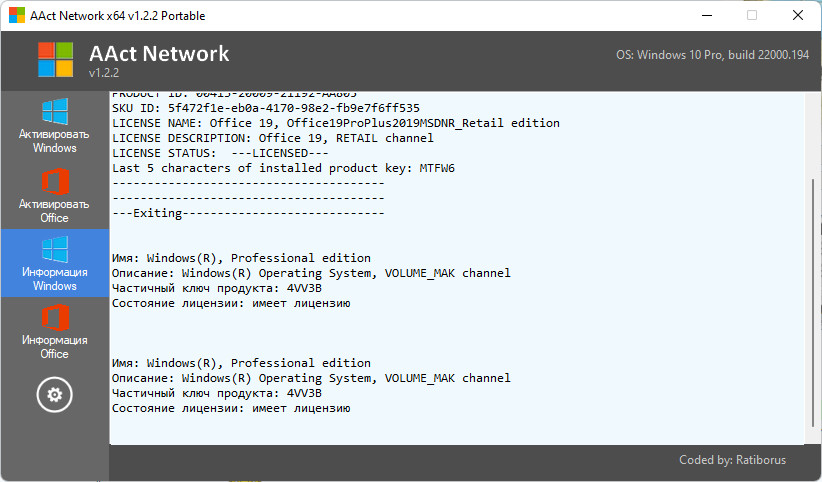
Task: Select the 'Информация Windows' label text
Action: [54, 279]
